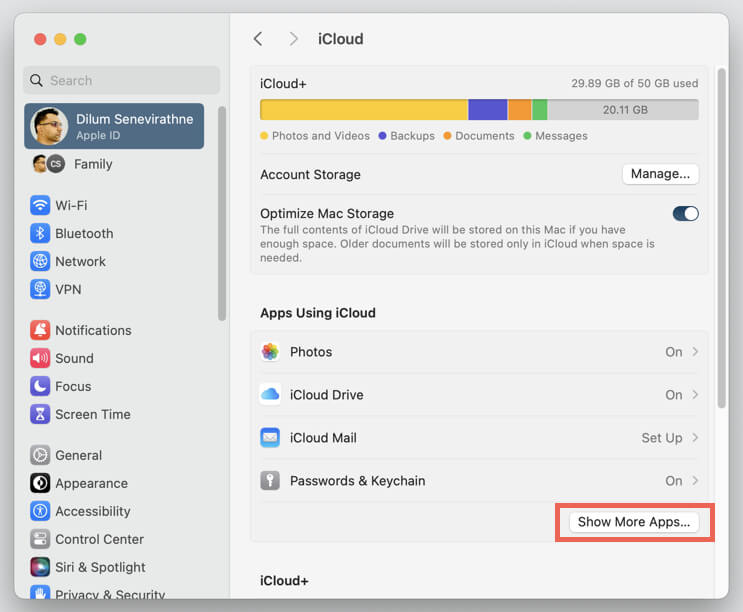The image size is (743, 612).
Task: Expand the Photos row chevron
Action: [x=695, y=351]
